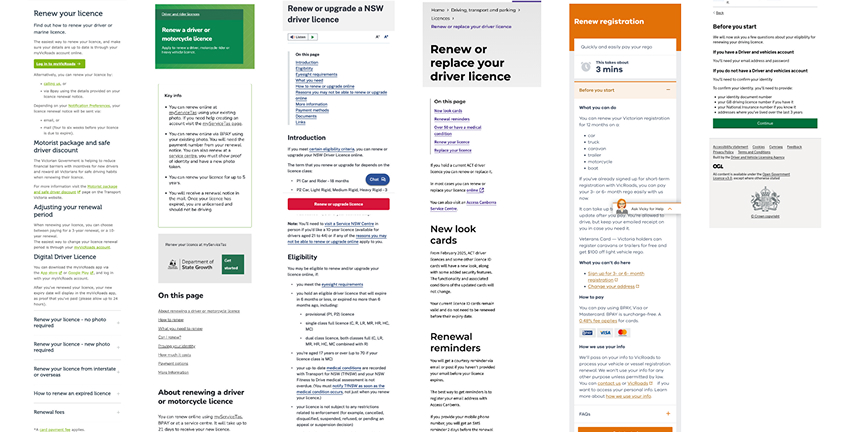
Task: Open 'Payment methods' in NSW contents
Action: (x=312, y=110)
